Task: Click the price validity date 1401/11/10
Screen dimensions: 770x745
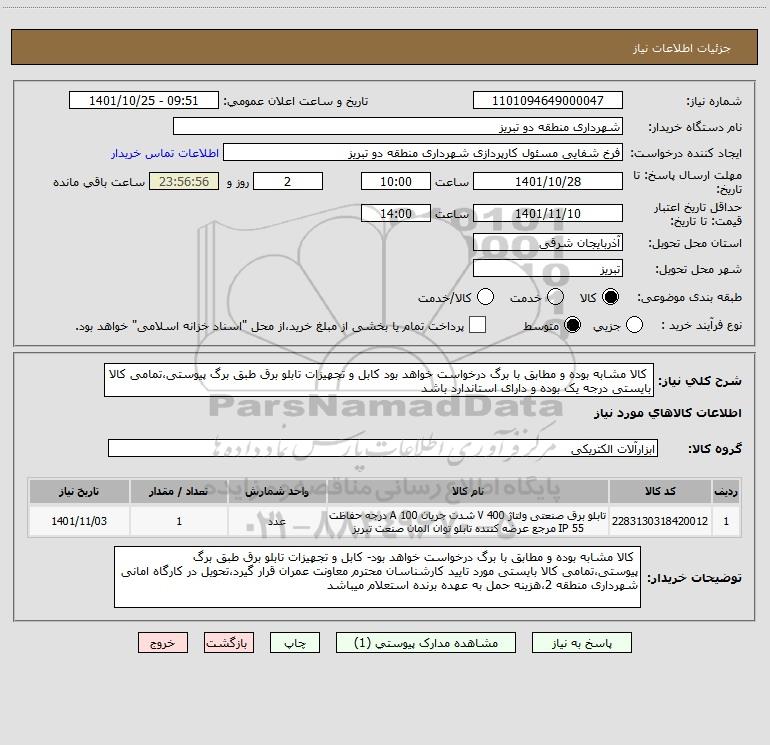Action: point(548,213)
